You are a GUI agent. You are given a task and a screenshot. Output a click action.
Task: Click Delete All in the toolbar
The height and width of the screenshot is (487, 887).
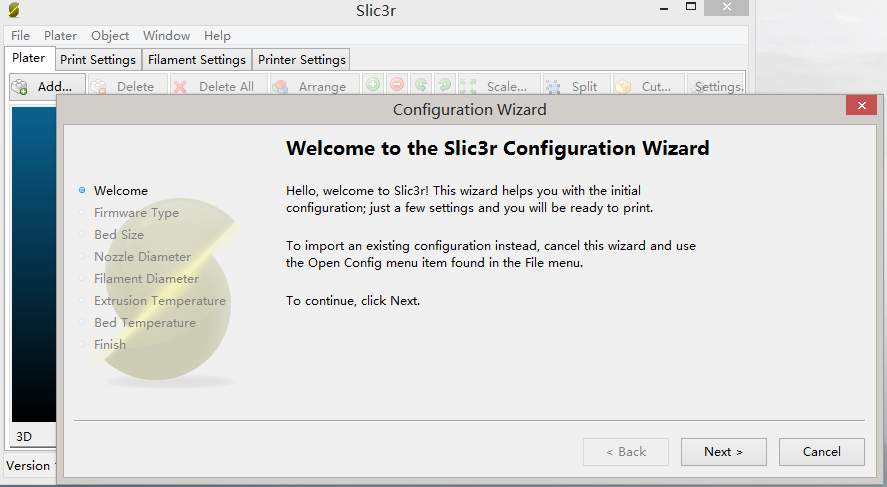pos(214,87)
